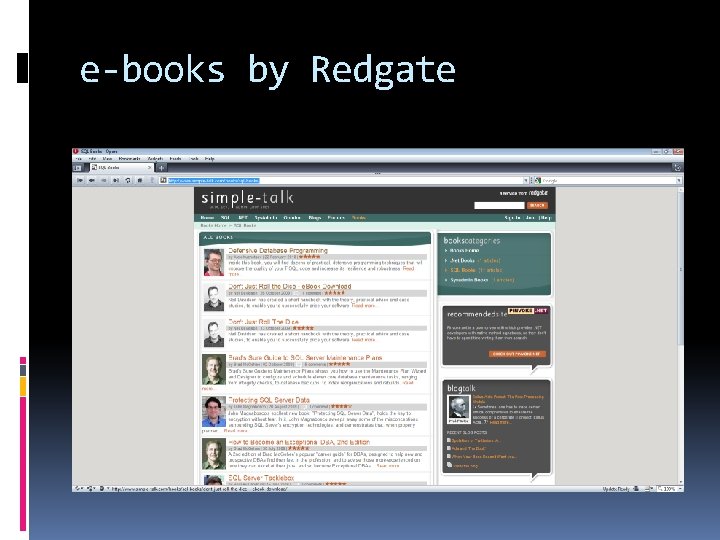Open a new tab with the plus button

[161, 168]
